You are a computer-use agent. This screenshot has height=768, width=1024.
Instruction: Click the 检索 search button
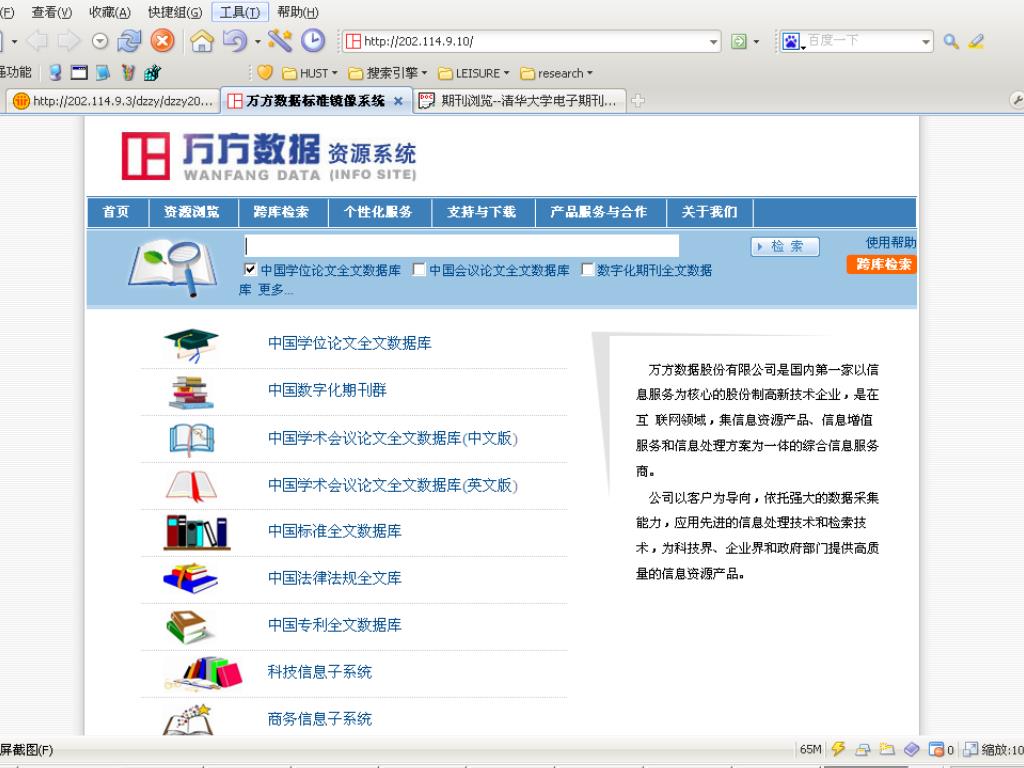[x=785, y=247]
